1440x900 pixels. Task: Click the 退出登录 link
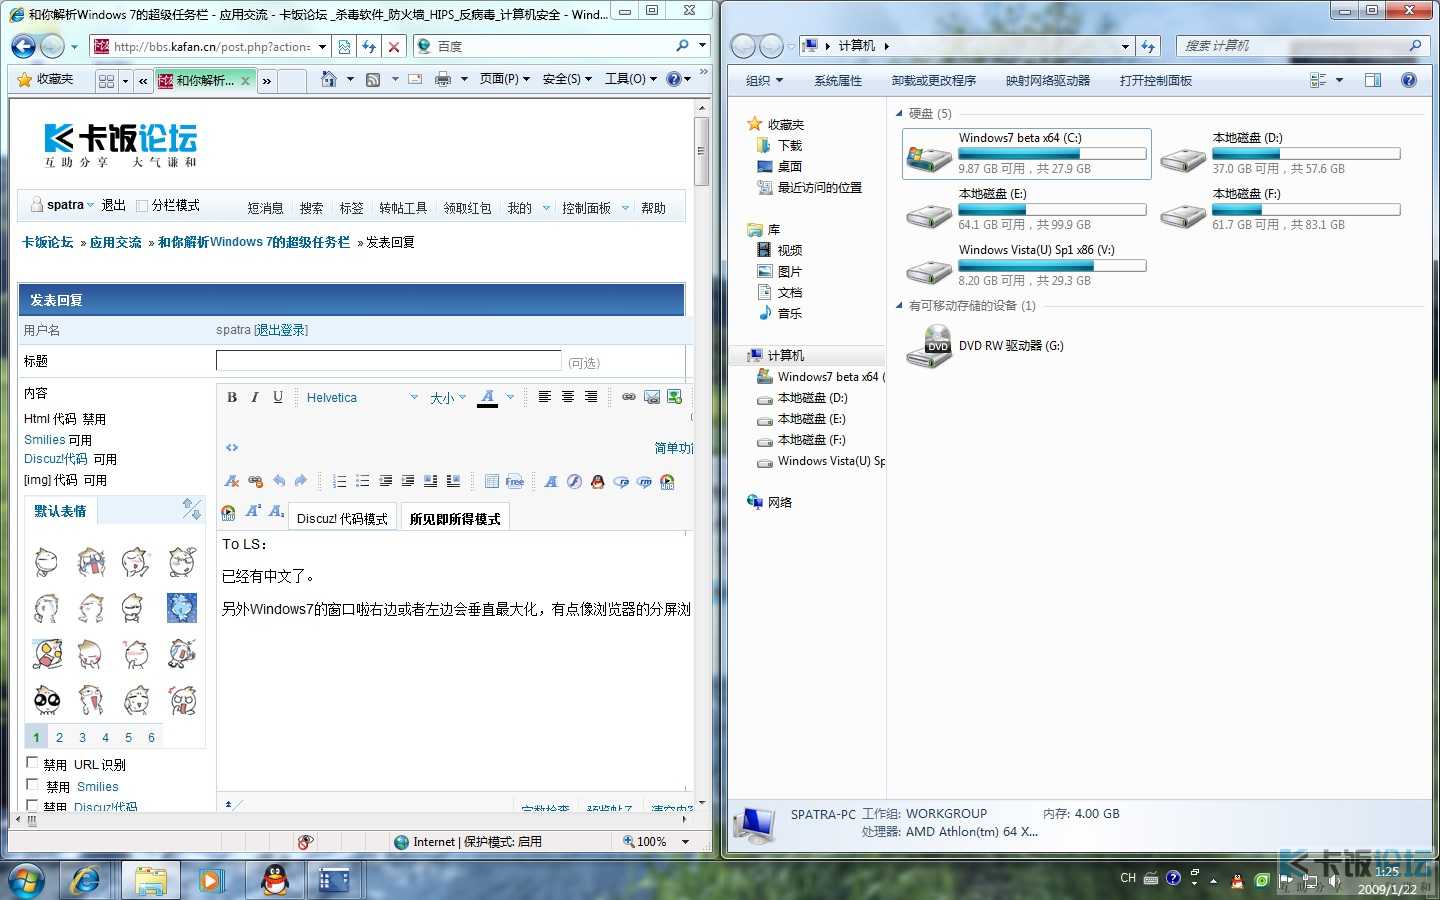tap(281, 329)
